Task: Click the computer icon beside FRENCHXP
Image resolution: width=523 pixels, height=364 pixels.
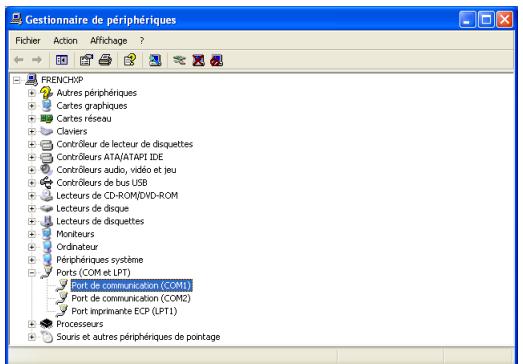Action: point(32,80)
